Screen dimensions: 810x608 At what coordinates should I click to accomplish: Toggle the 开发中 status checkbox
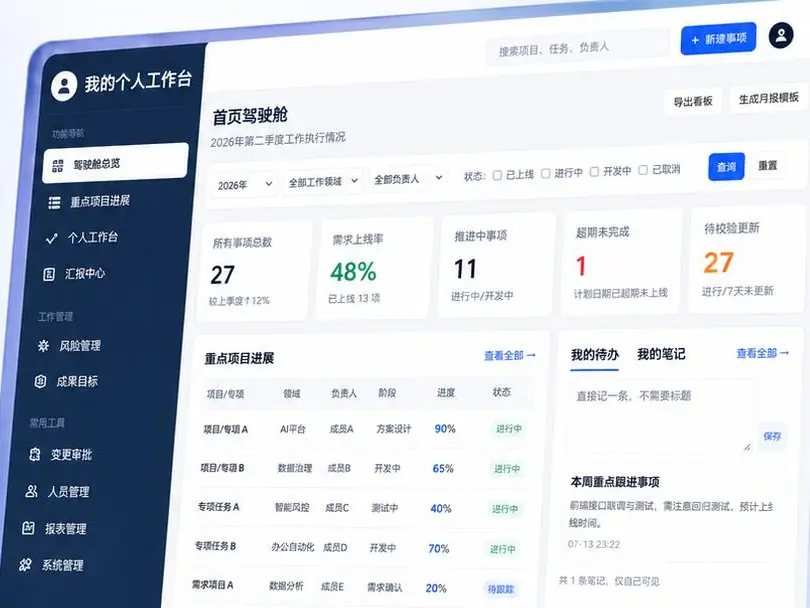pyautogui.click(x=594, y=172)
